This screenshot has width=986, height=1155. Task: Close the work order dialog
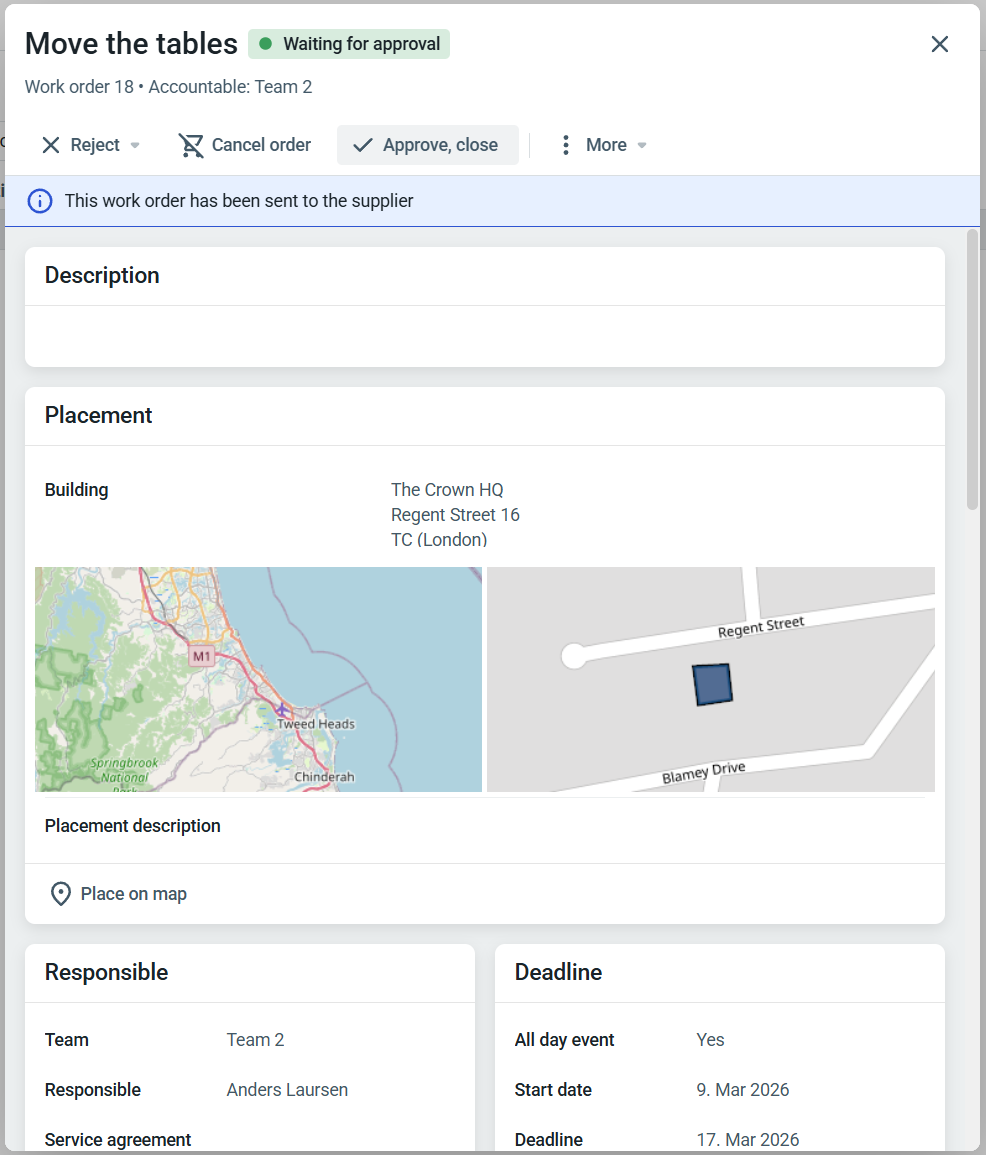point(939,44)
